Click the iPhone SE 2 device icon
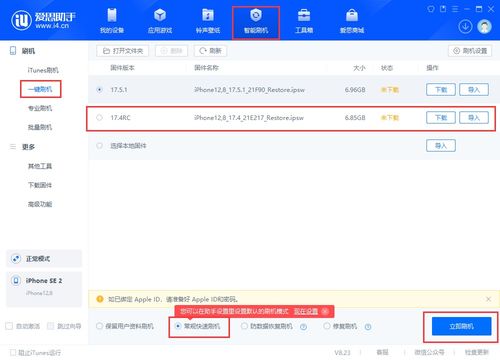 pos(16,281)
